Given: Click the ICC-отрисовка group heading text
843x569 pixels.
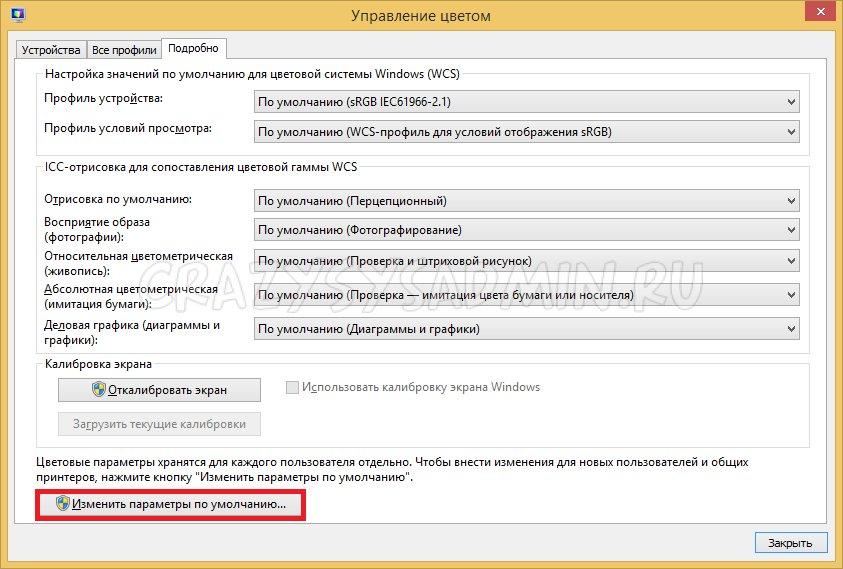Looking at the screenshot, I should click(x=201, y=167).
